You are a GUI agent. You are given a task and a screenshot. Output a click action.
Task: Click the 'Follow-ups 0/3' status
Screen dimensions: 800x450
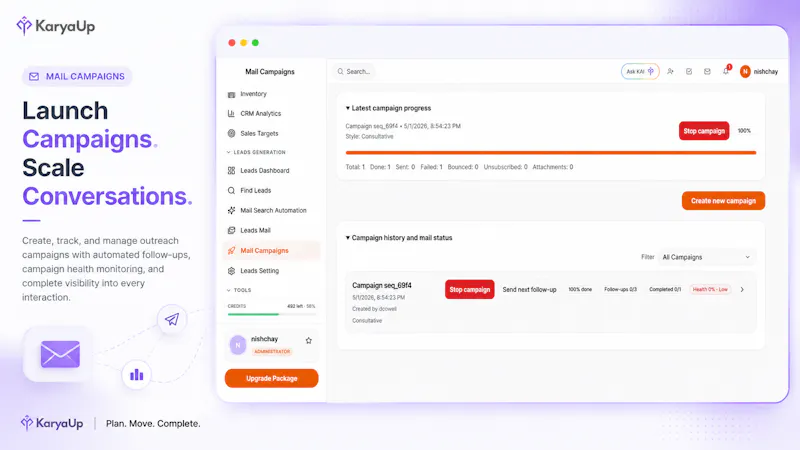click(x=620, y=289)
